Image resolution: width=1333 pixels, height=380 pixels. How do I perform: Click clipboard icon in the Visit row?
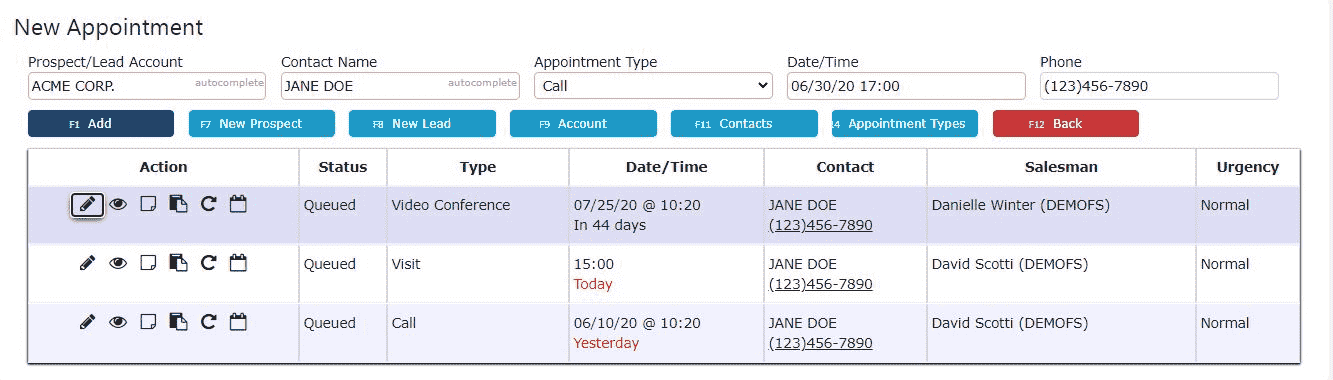point(178,264)
